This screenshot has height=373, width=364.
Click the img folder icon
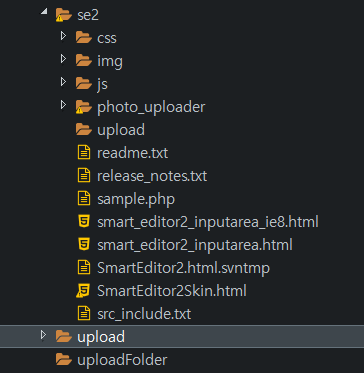pos(84,61)
